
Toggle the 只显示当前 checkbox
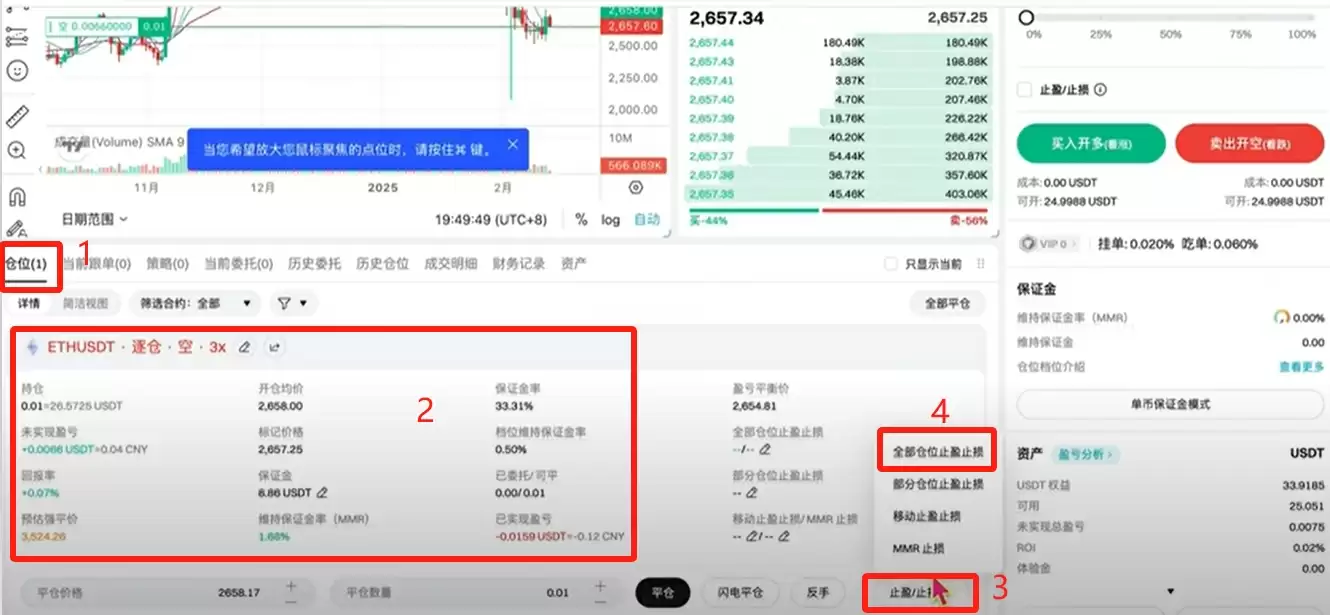890,263
